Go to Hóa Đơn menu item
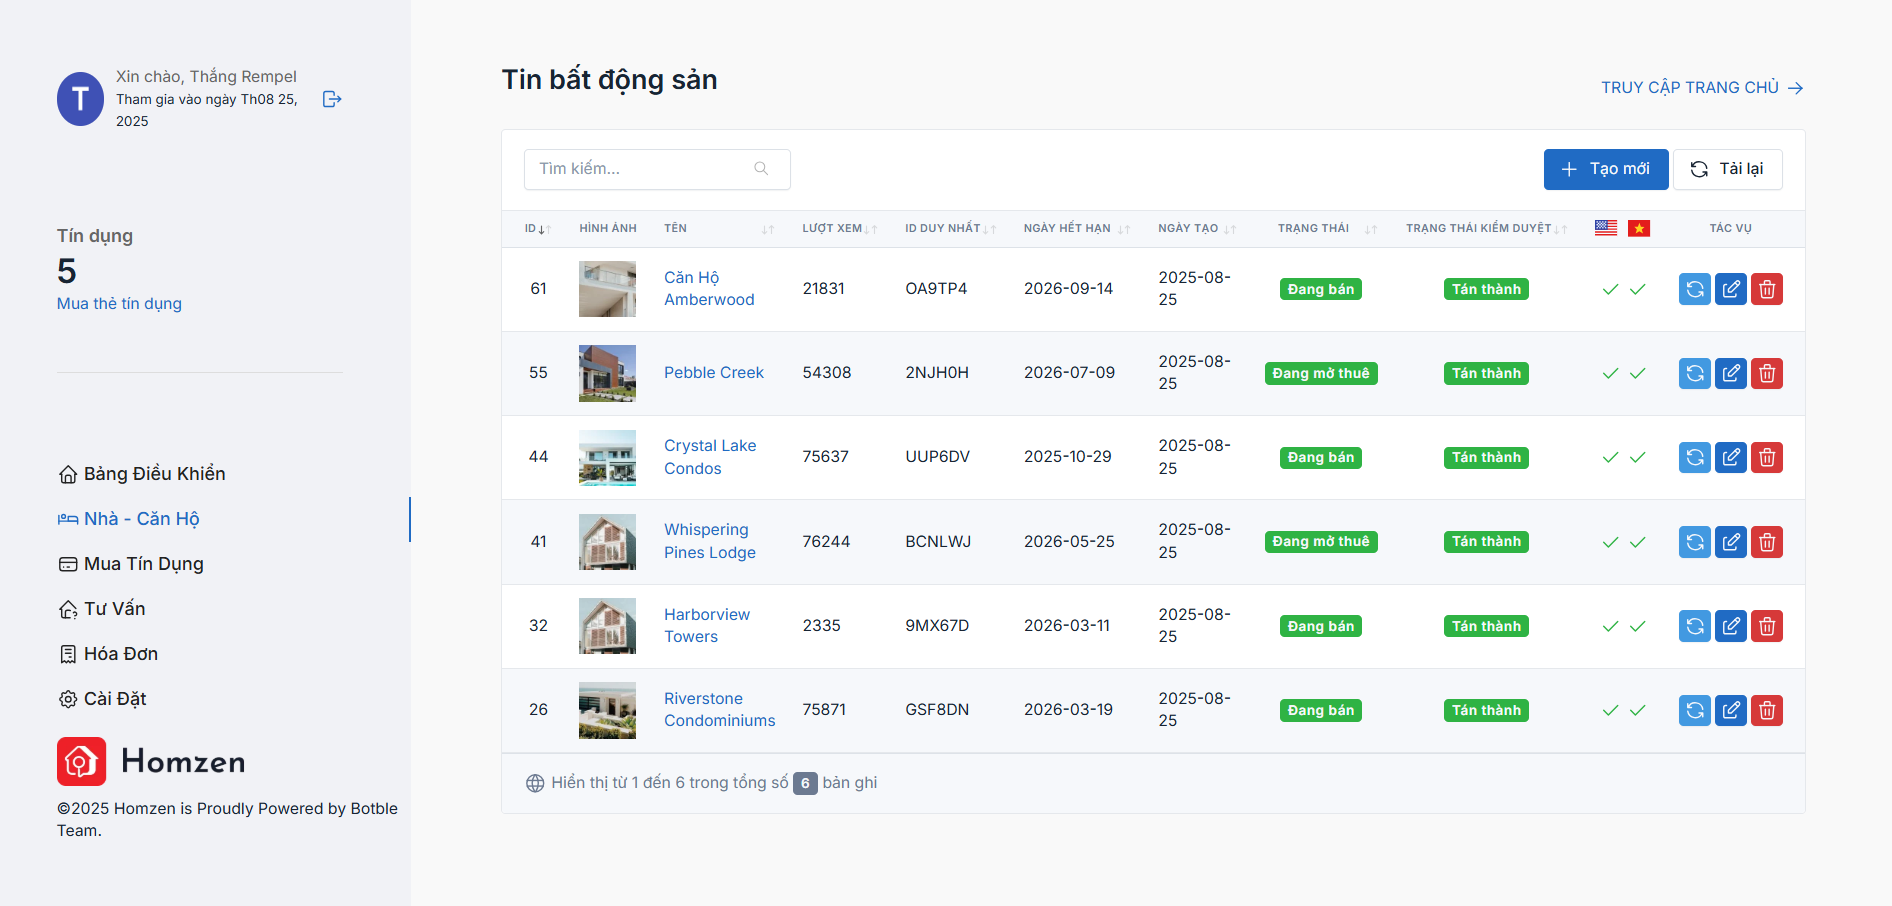The height and width of the screenshot is (906, 1892). pos(120,654)
